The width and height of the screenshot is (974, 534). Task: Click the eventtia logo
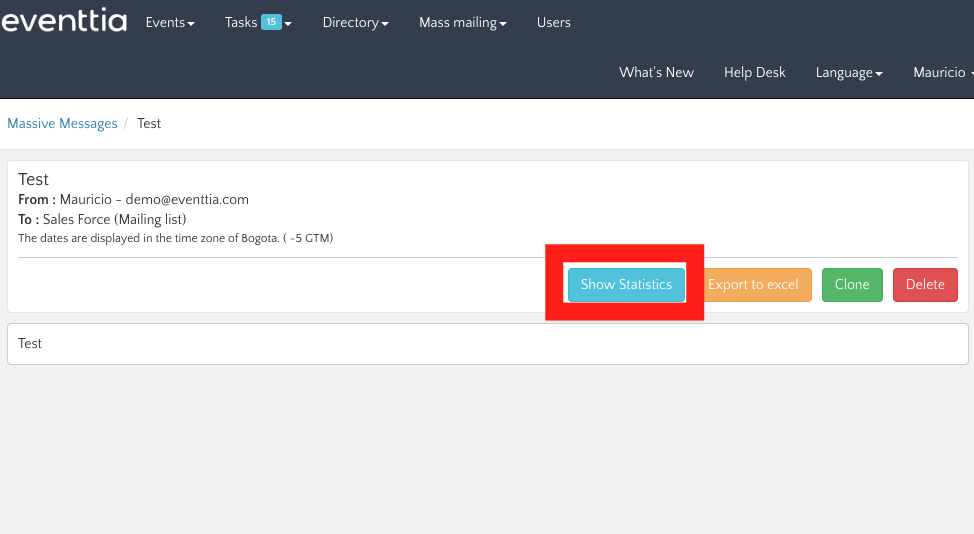(64, 22)
